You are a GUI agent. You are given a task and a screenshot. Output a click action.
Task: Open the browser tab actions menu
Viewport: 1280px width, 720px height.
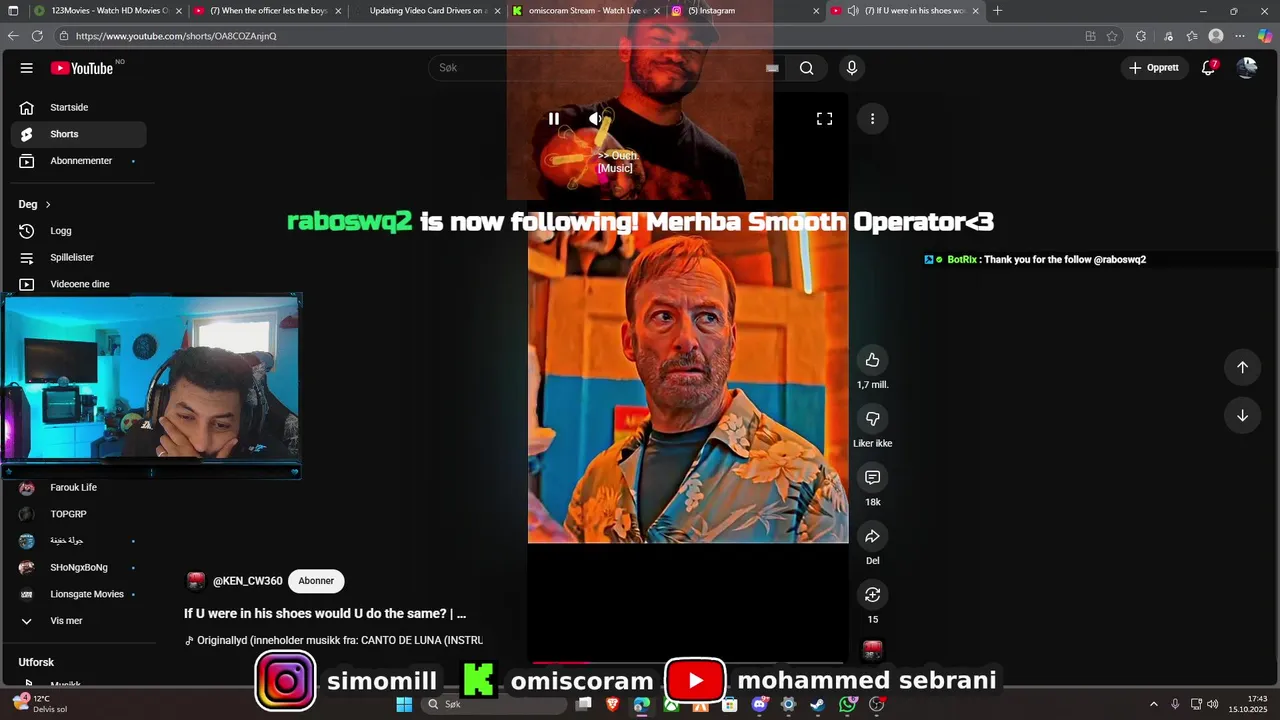coord(13,11)
